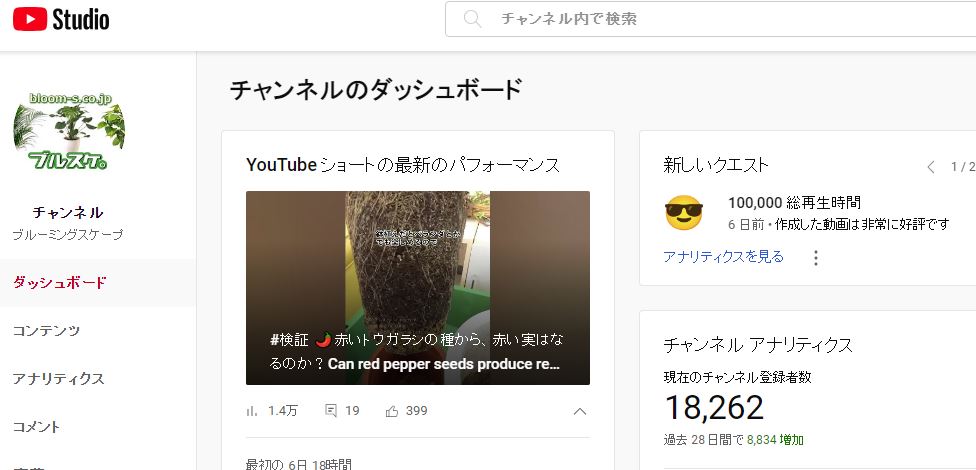Select the 100,000 総再生時間 quest title
This screenshot has height=470, width=976.
pos(795,202)
